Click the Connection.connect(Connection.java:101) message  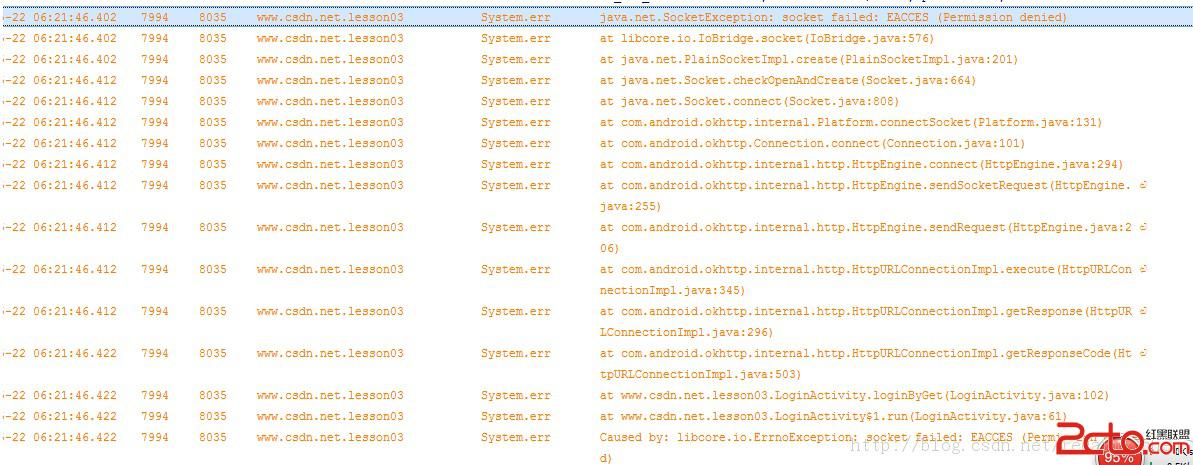coord(812,143)
